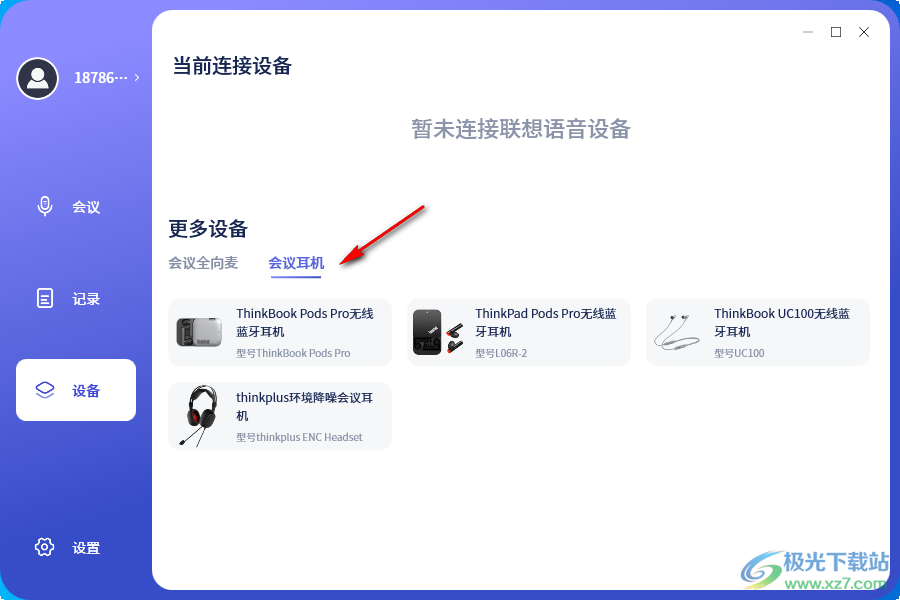Click the document icon for 记录
This screenshot has width=900, height=600.
(45, 298)
